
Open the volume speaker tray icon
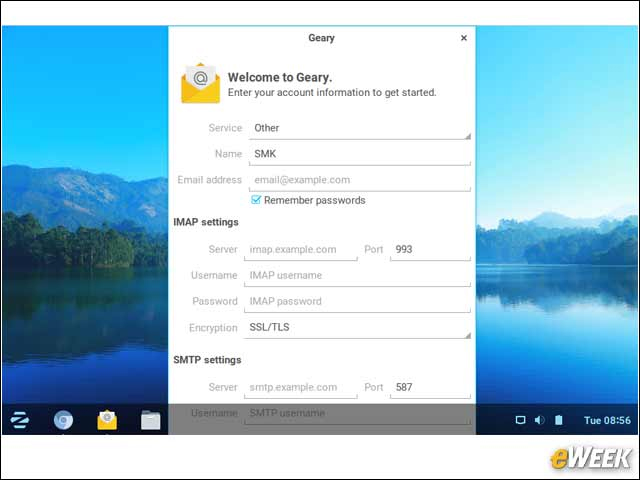click(539, 420)
